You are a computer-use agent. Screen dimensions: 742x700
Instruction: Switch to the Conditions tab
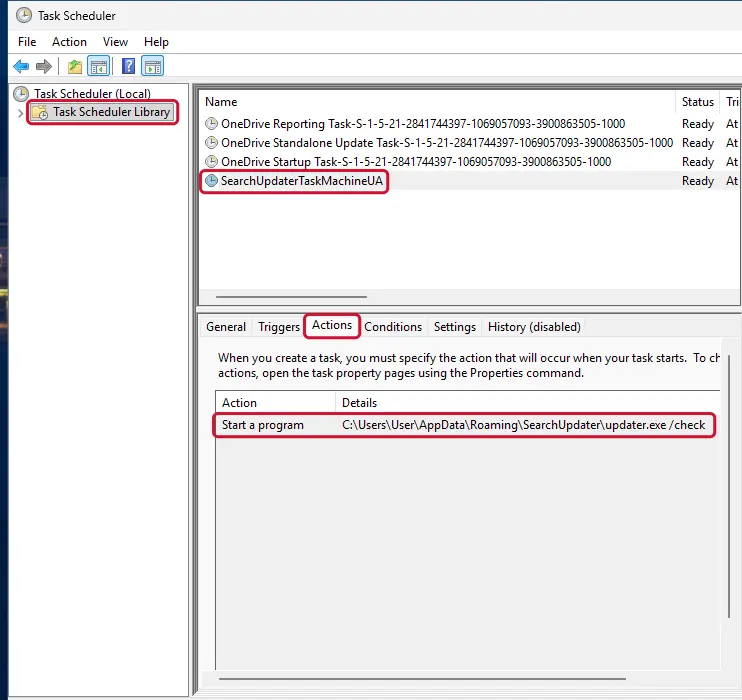coord(393,327)
